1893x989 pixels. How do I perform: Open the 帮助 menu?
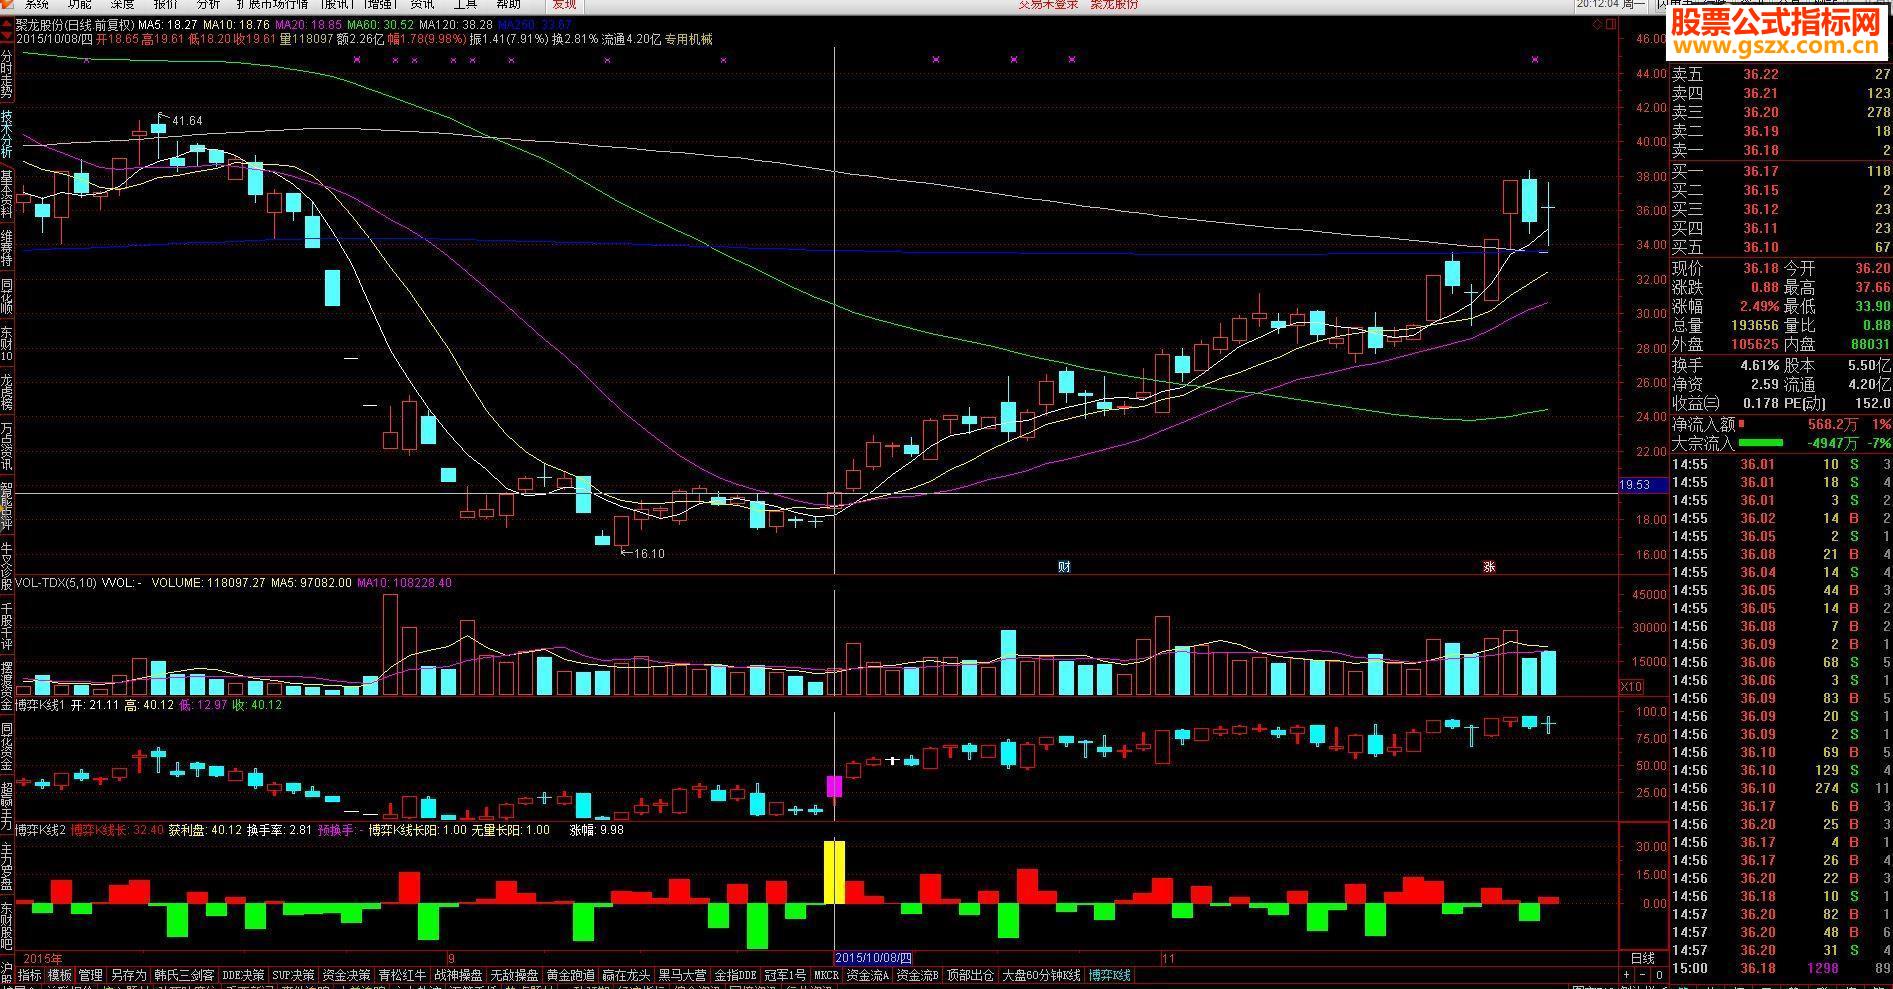508,5
